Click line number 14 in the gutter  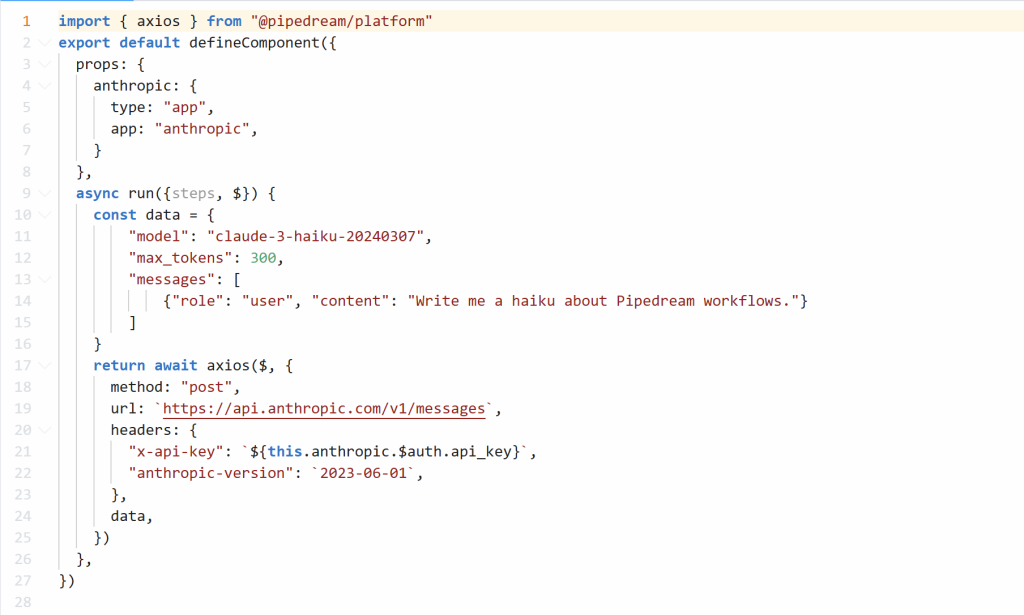click(x=23, y=301)
